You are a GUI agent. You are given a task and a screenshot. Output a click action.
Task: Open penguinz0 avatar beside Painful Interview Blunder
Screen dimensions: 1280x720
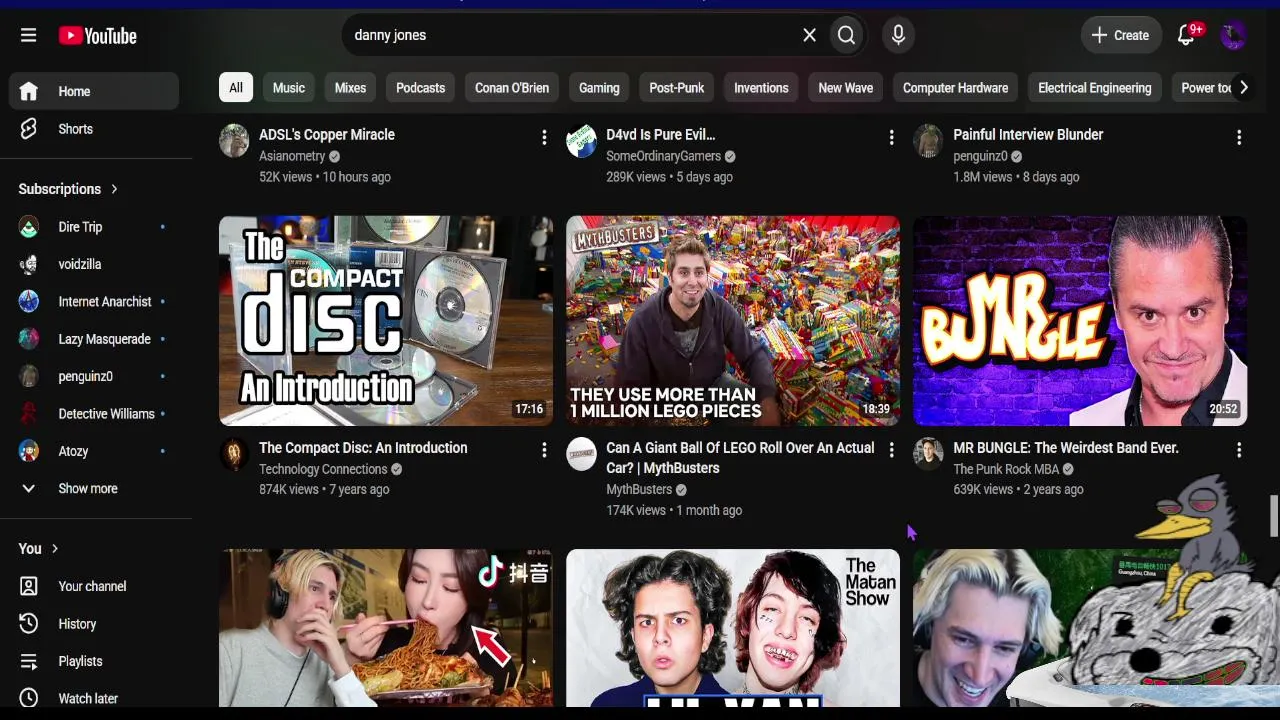click(x=928, y=141)
